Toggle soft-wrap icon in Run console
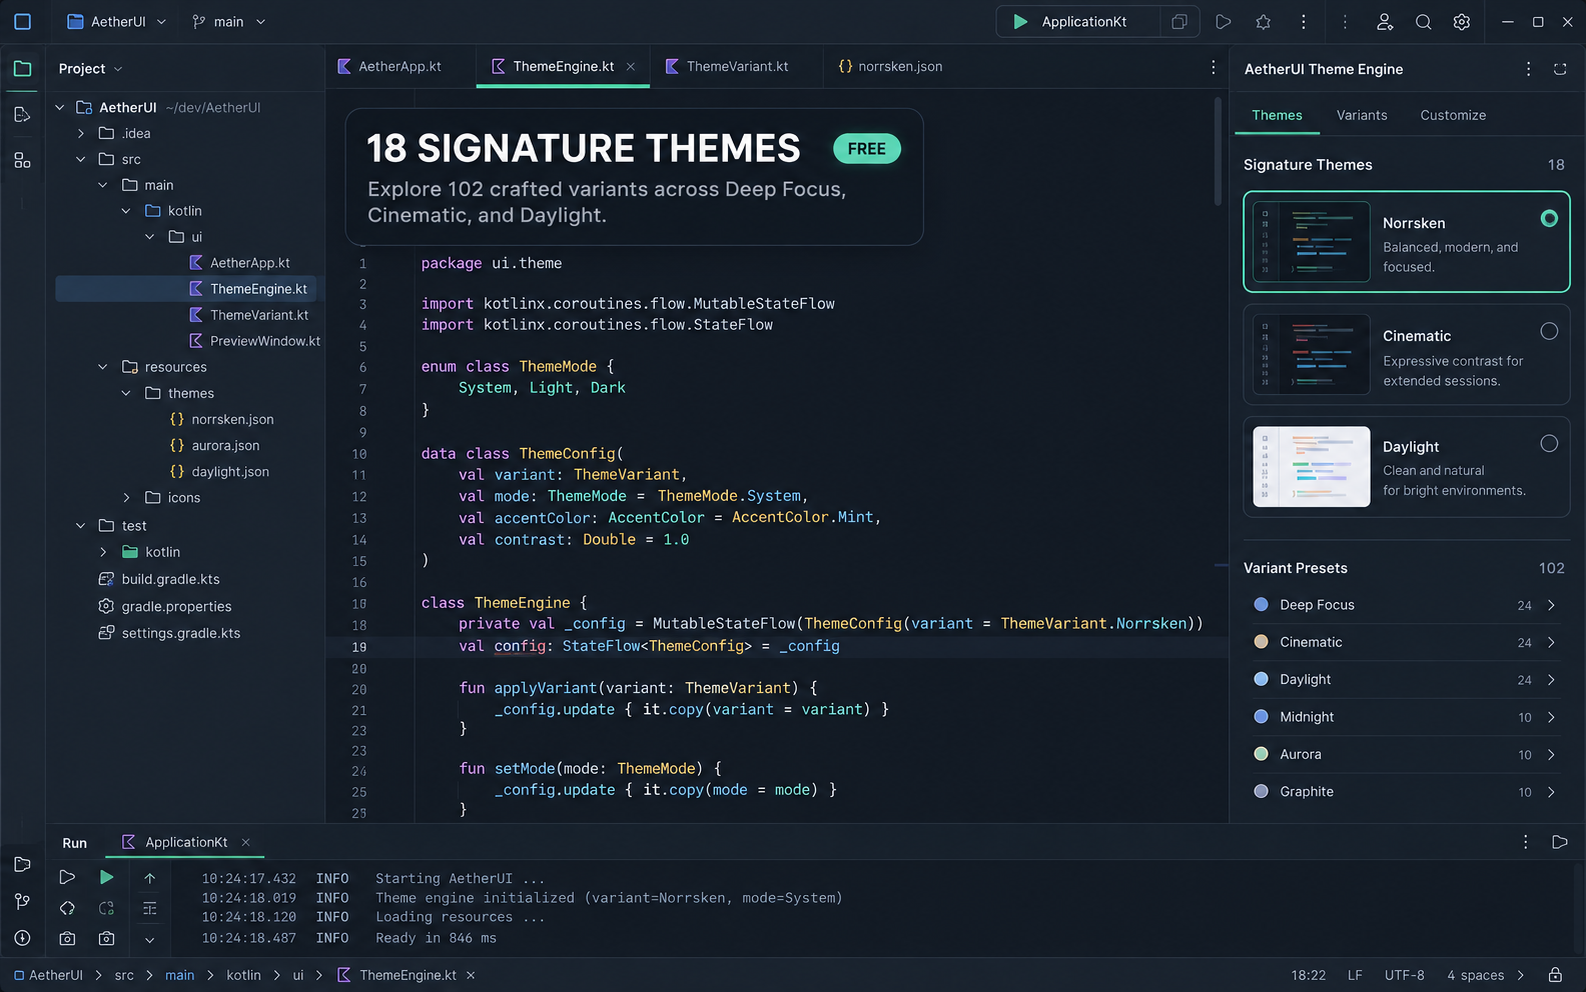The height and width of the screenshot is (992, 1586). [149, 908]
